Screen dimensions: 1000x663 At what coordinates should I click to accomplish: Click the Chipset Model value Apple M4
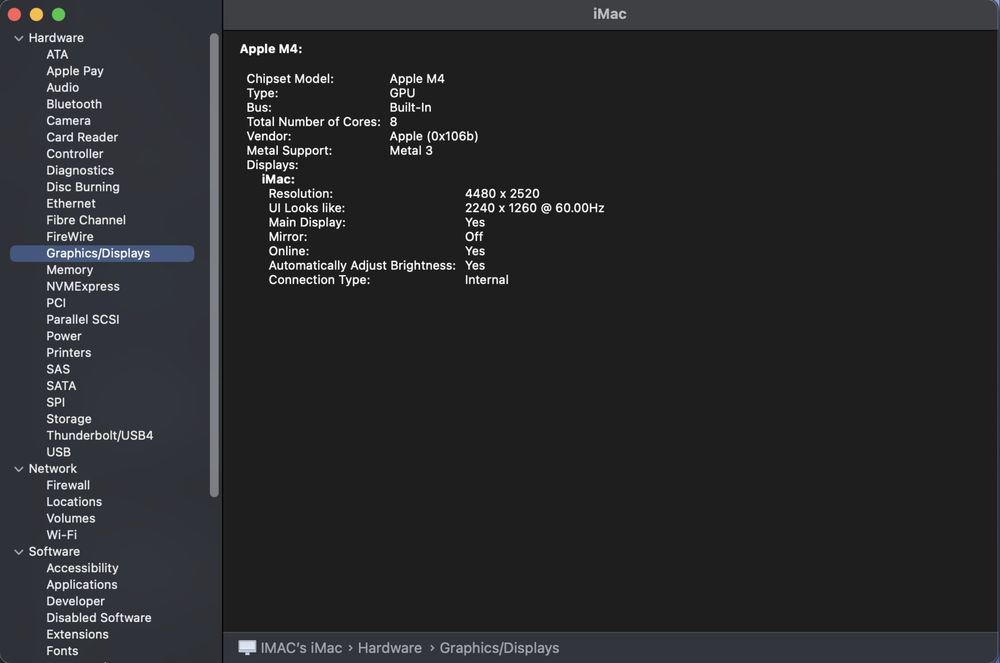click(x=417, y=79)
